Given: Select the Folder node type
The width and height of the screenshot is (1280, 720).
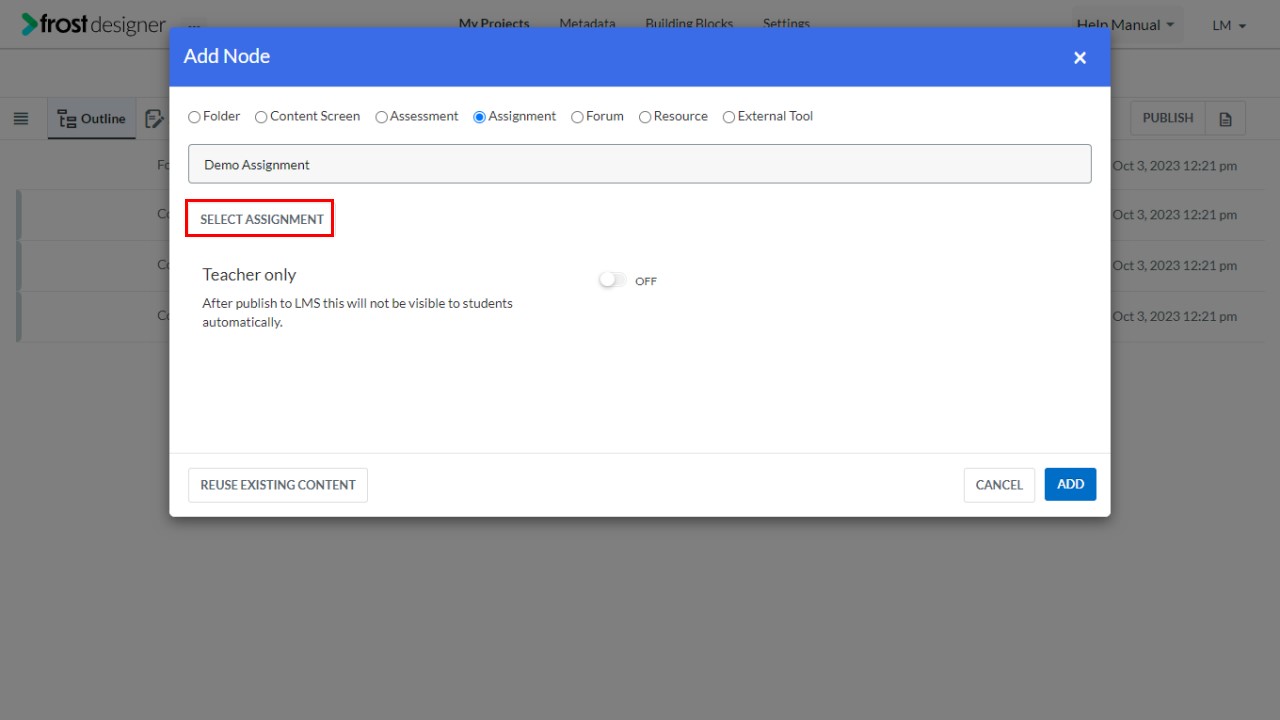Looking at the screenshot, I should 194,117.
